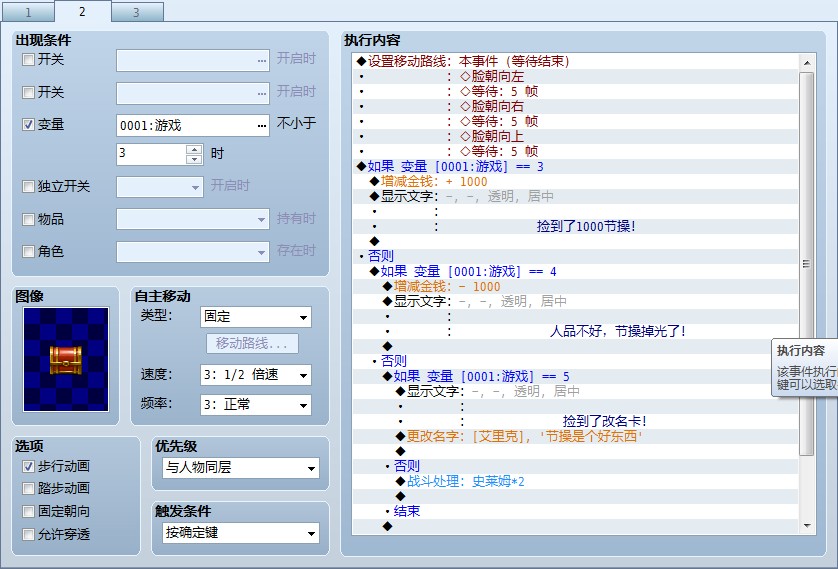Viewport: 838px width, 569px height.
Task: Enable the 独立开关 condition checkbox
Action: coord(28,186)
